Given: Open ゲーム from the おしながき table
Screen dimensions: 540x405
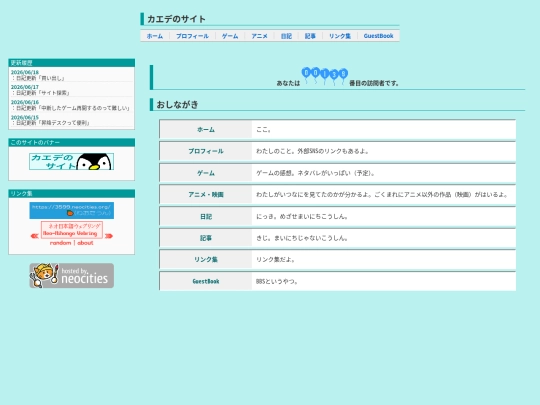Looking at the screenshot, I should pos(206,173).
